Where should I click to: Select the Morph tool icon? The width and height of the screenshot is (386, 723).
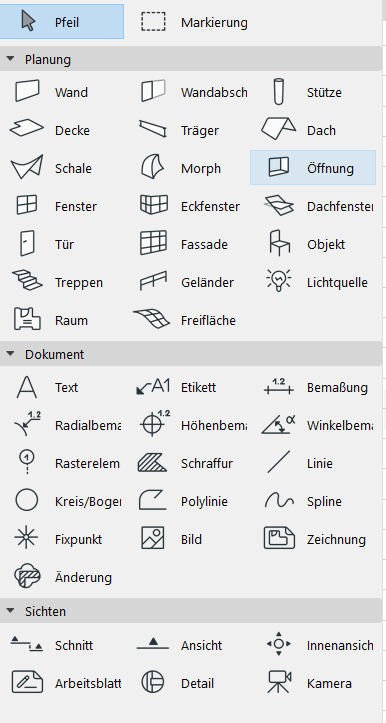154,168
